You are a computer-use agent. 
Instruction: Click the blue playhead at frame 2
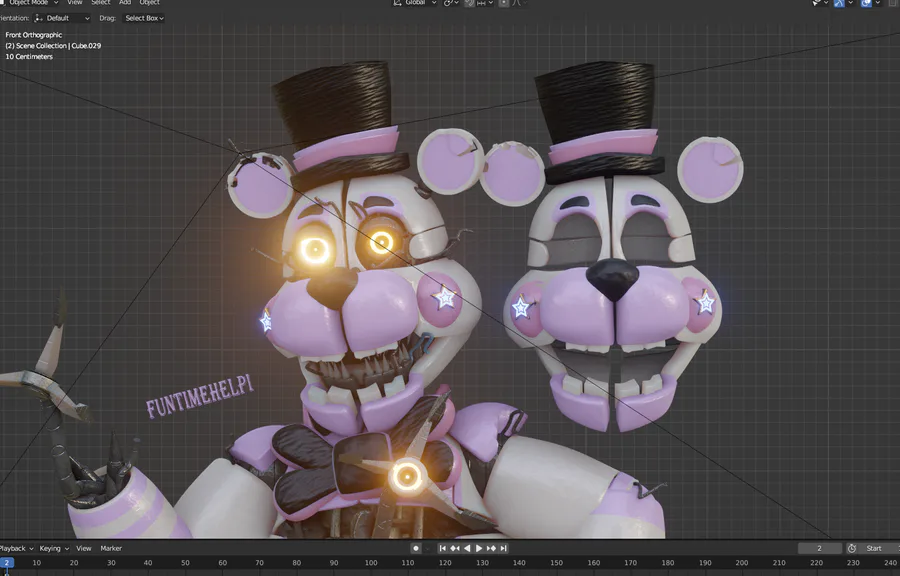pyautogui.click(x=7, y=563)
